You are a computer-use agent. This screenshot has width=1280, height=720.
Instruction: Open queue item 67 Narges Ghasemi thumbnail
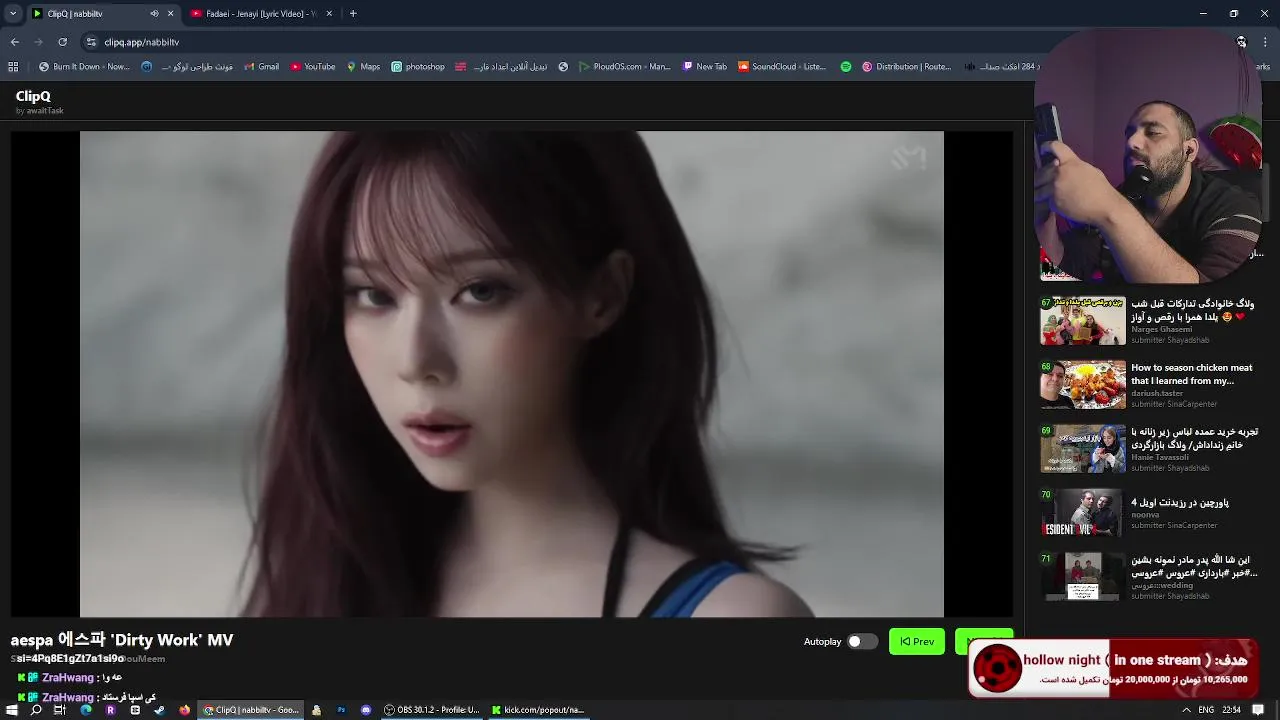tap(1083, 321)
